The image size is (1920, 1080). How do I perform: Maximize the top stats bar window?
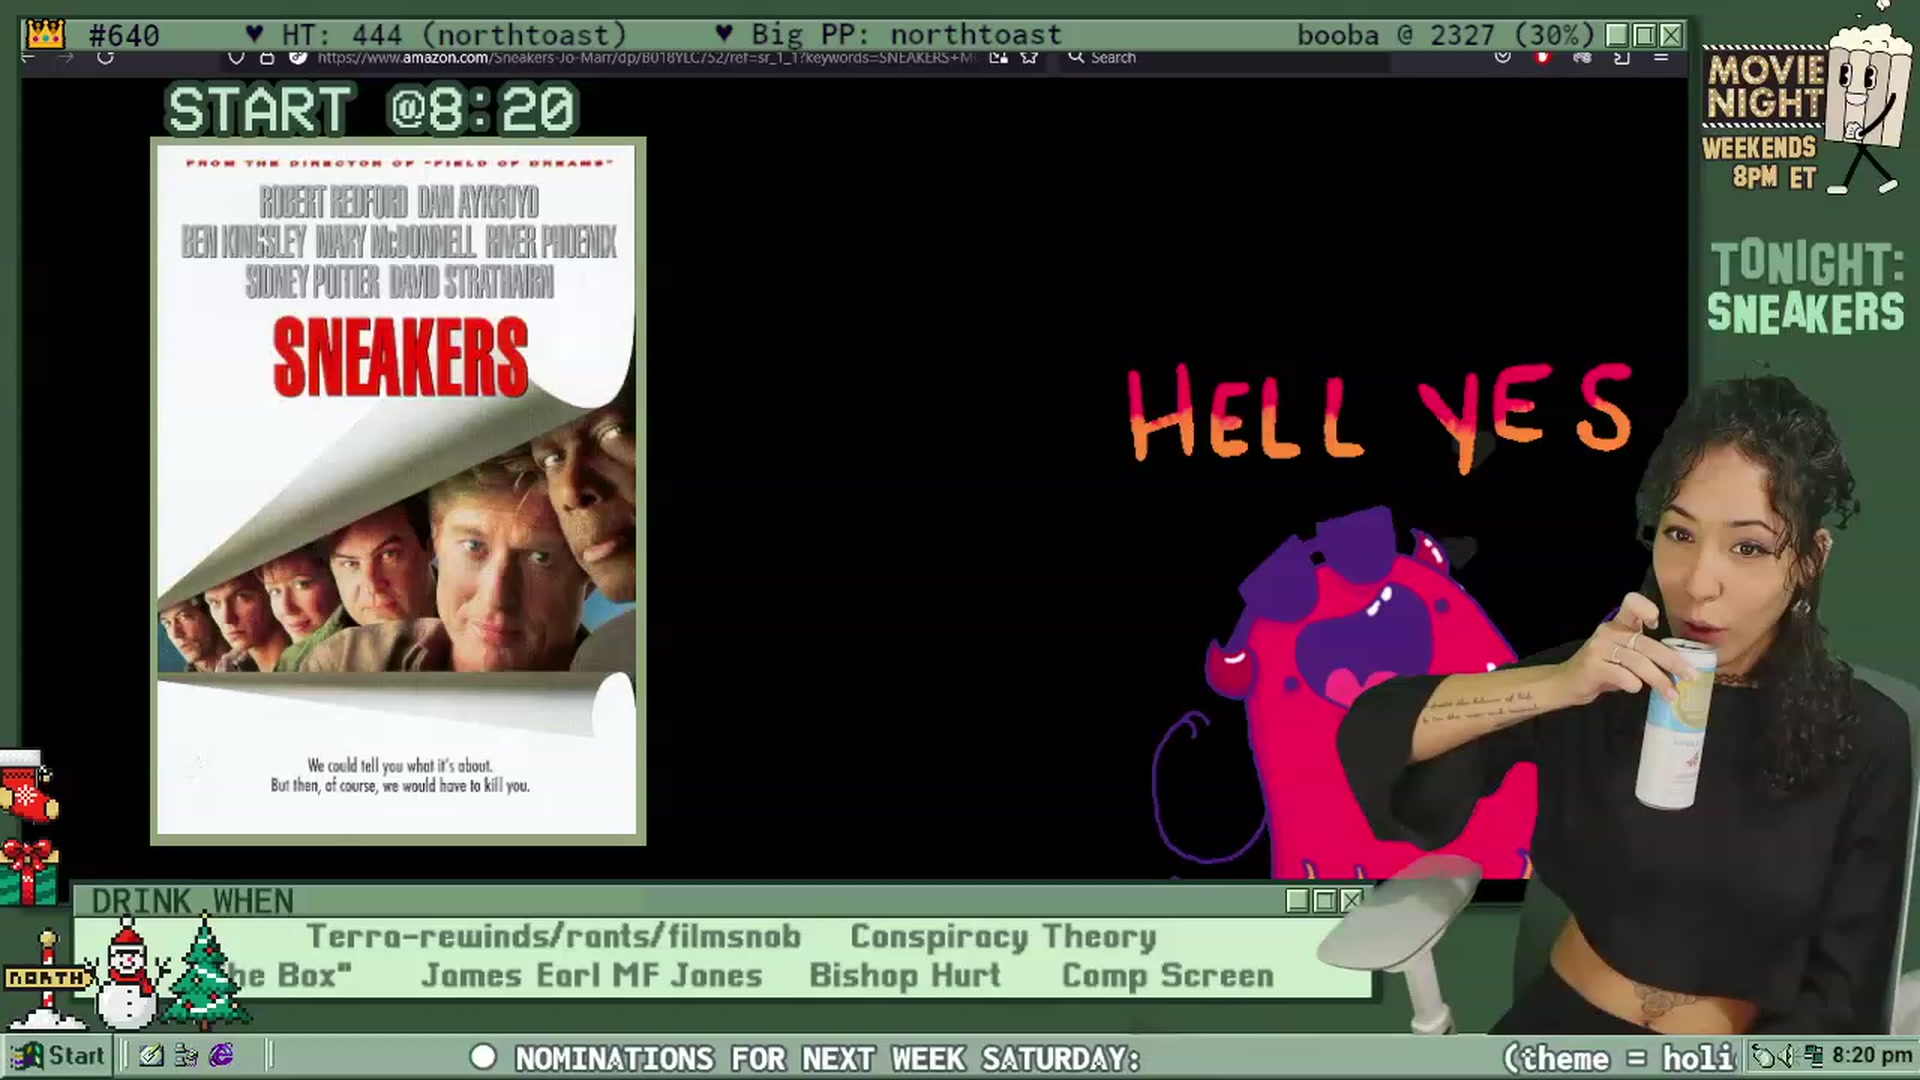(x=1644, y=36)
